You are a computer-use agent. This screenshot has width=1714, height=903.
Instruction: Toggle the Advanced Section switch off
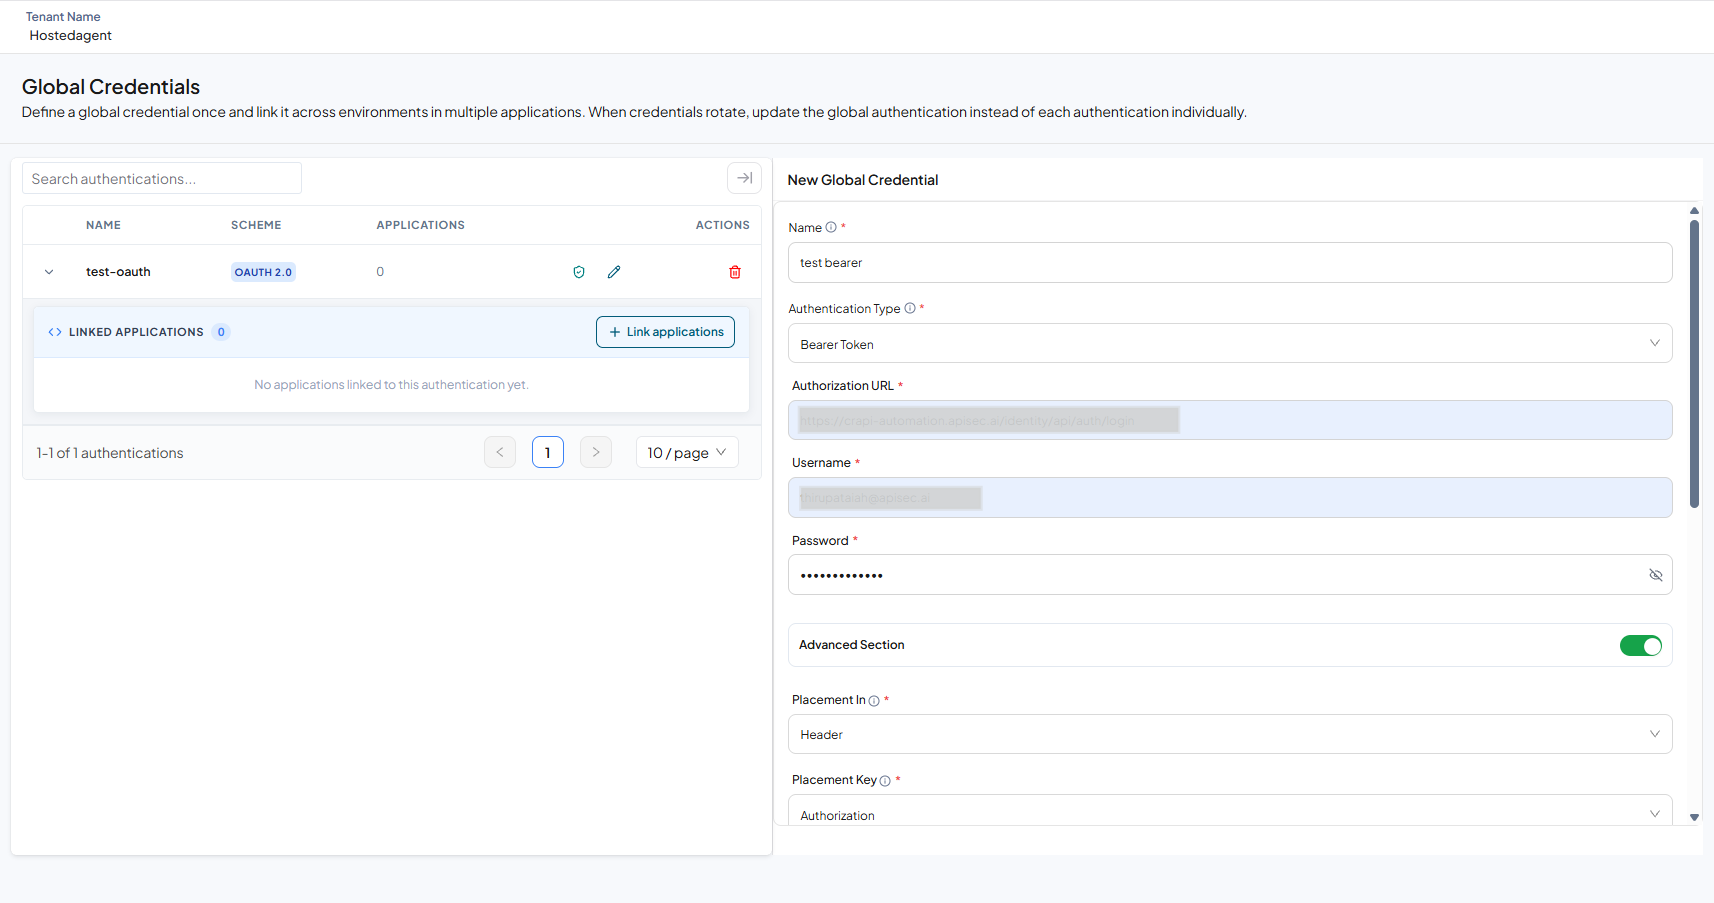(1641, 645)
